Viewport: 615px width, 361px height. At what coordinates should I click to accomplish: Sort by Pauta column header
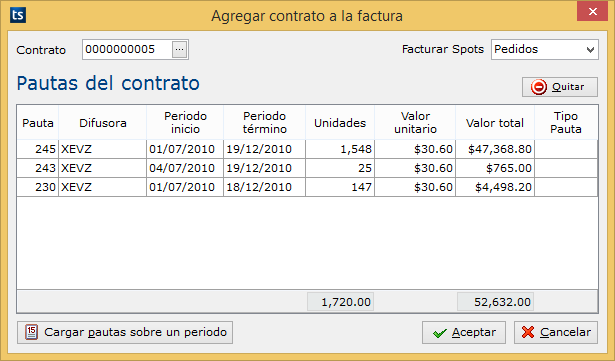click(x=38, y=123)
